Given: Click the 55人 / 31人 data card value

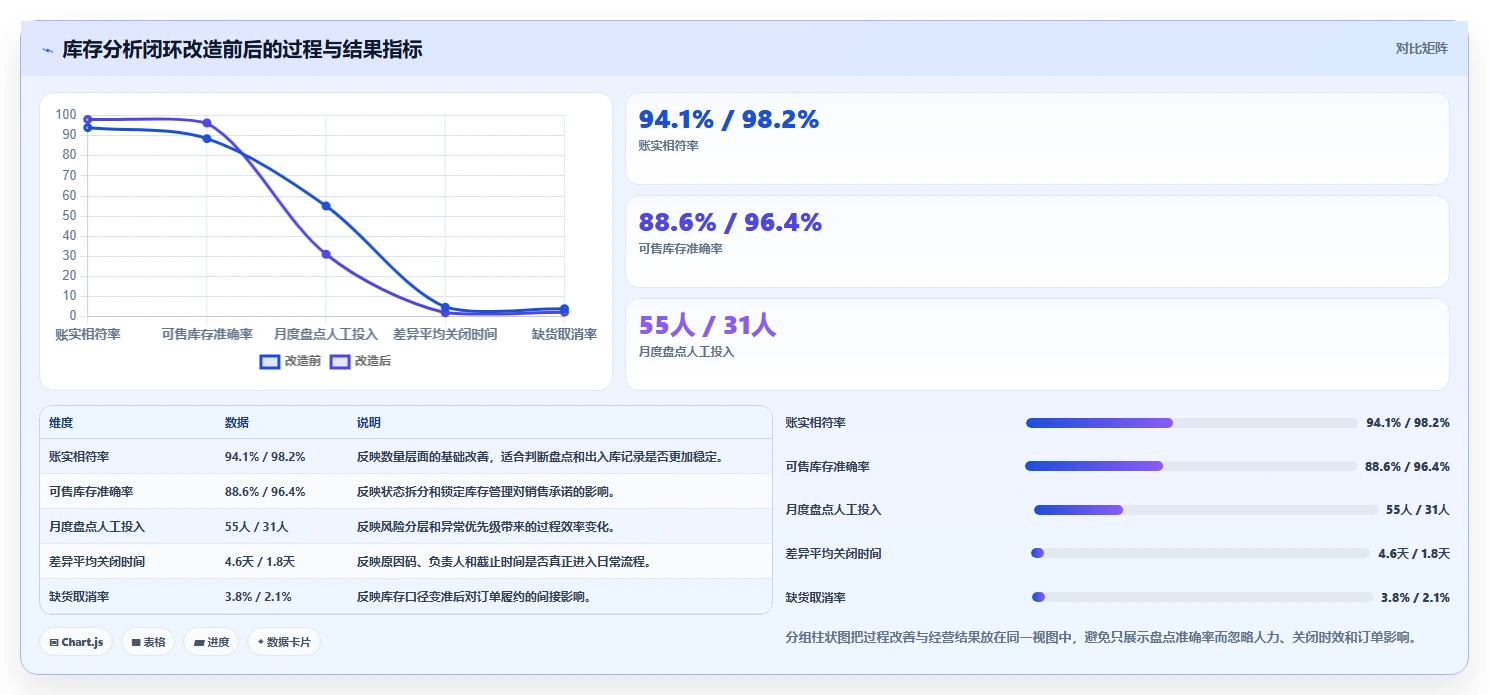Looking at the screenshot, I should (708, 325).
